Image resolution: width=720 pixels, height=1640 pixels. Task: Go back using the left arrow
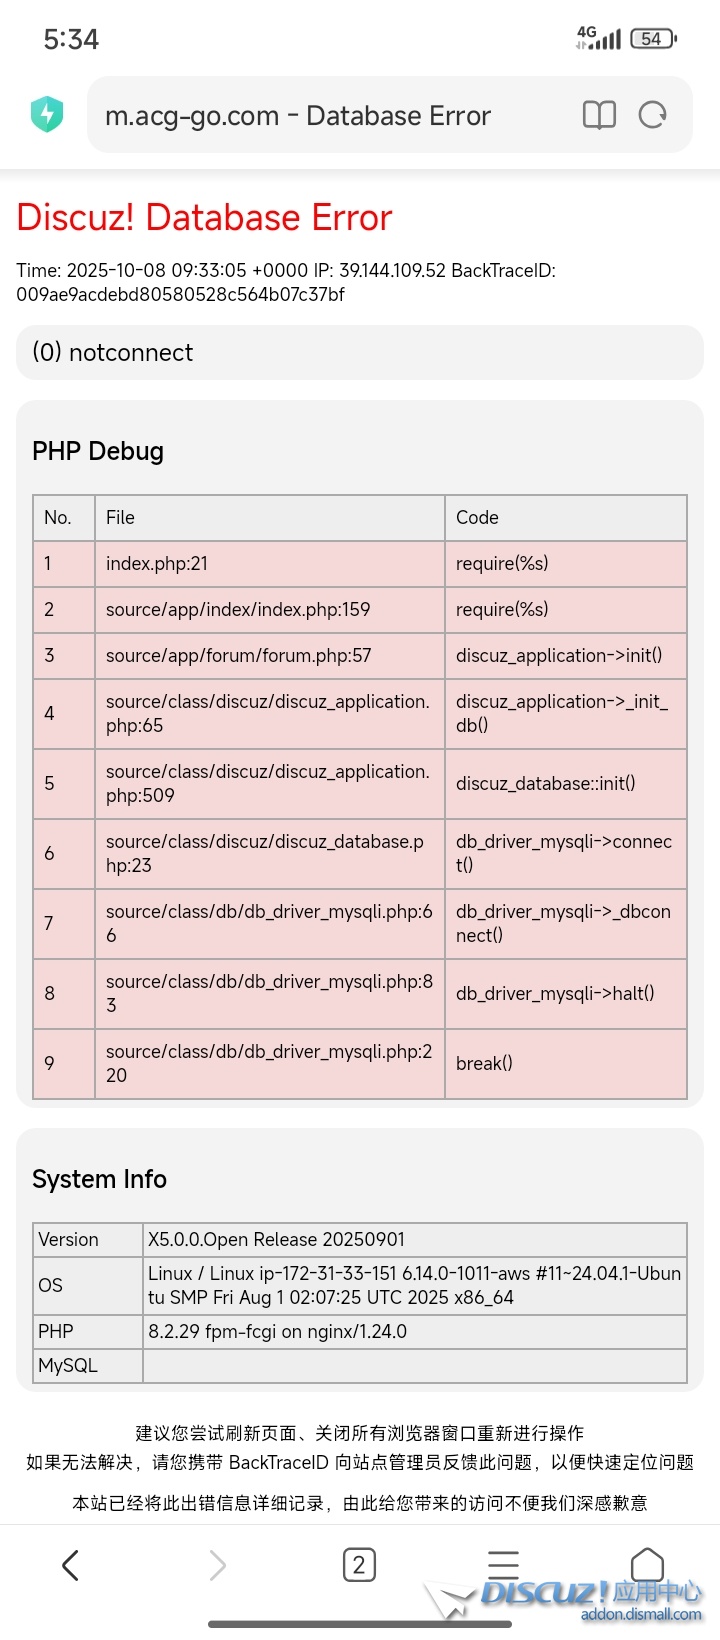[x=70, y=1565]
